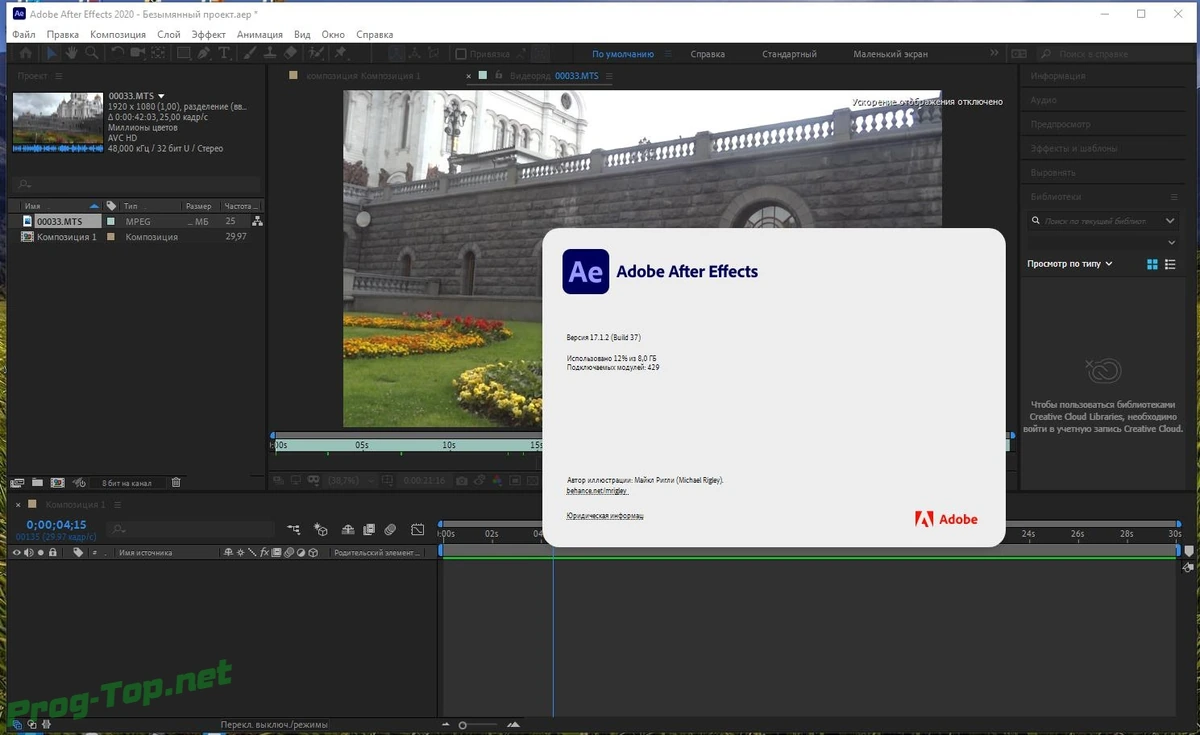Click Draft 3D icon in timeline
This screenshot has height=735, width=1200.
pyautogui.click(x=321, y=529)
